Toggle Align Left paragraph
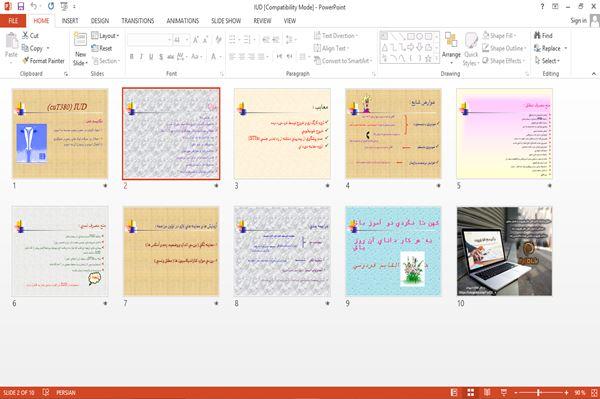The height and width of the screenshot is (399, 600). pos(232,57)
